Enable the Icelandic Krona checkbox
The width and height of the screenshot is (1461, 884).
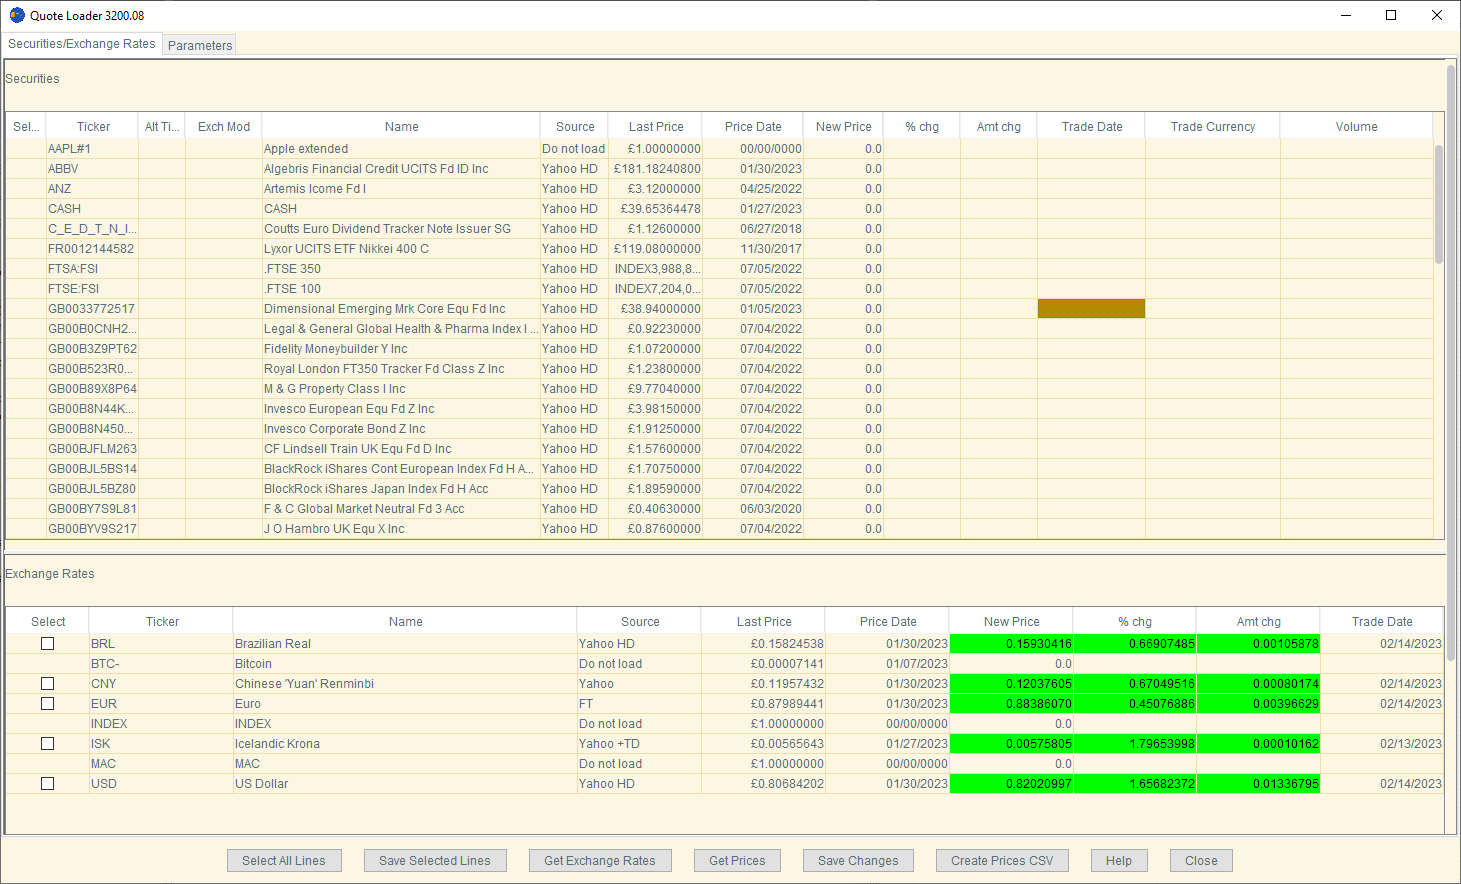click(x=47, y=744)
